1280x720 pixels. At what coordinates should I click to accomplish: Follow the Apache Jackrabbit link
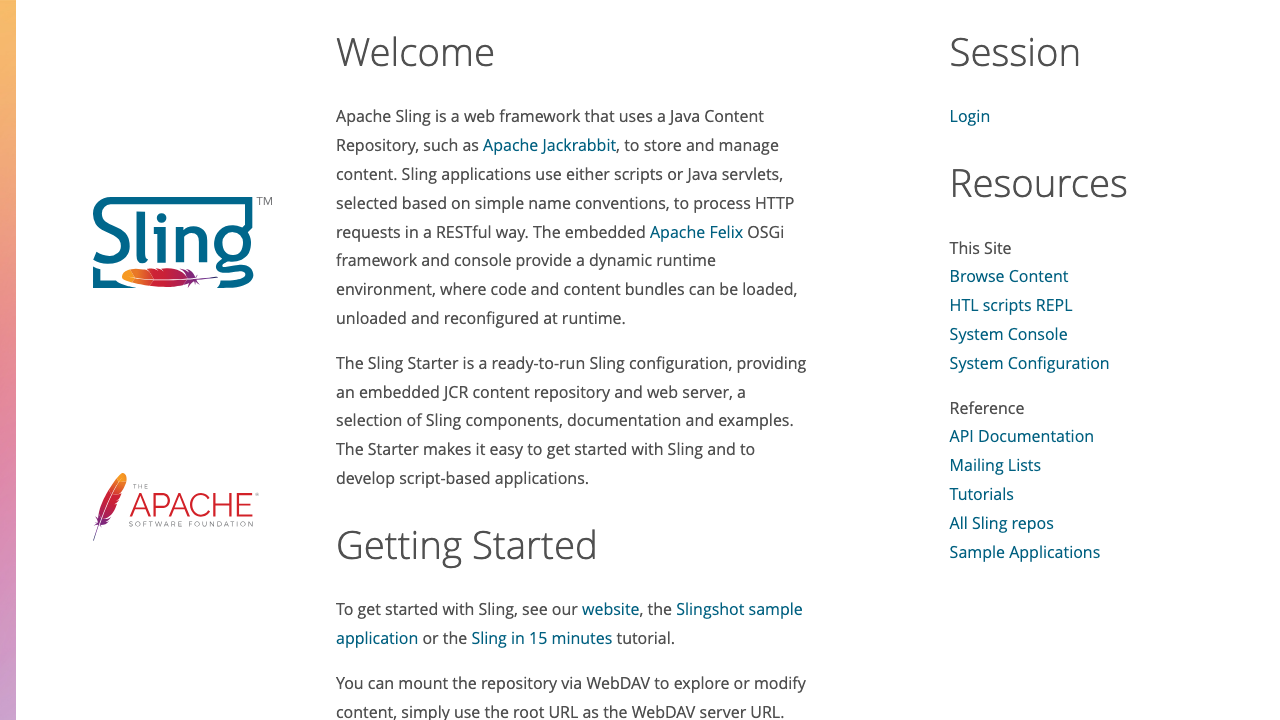pos(549,145)
